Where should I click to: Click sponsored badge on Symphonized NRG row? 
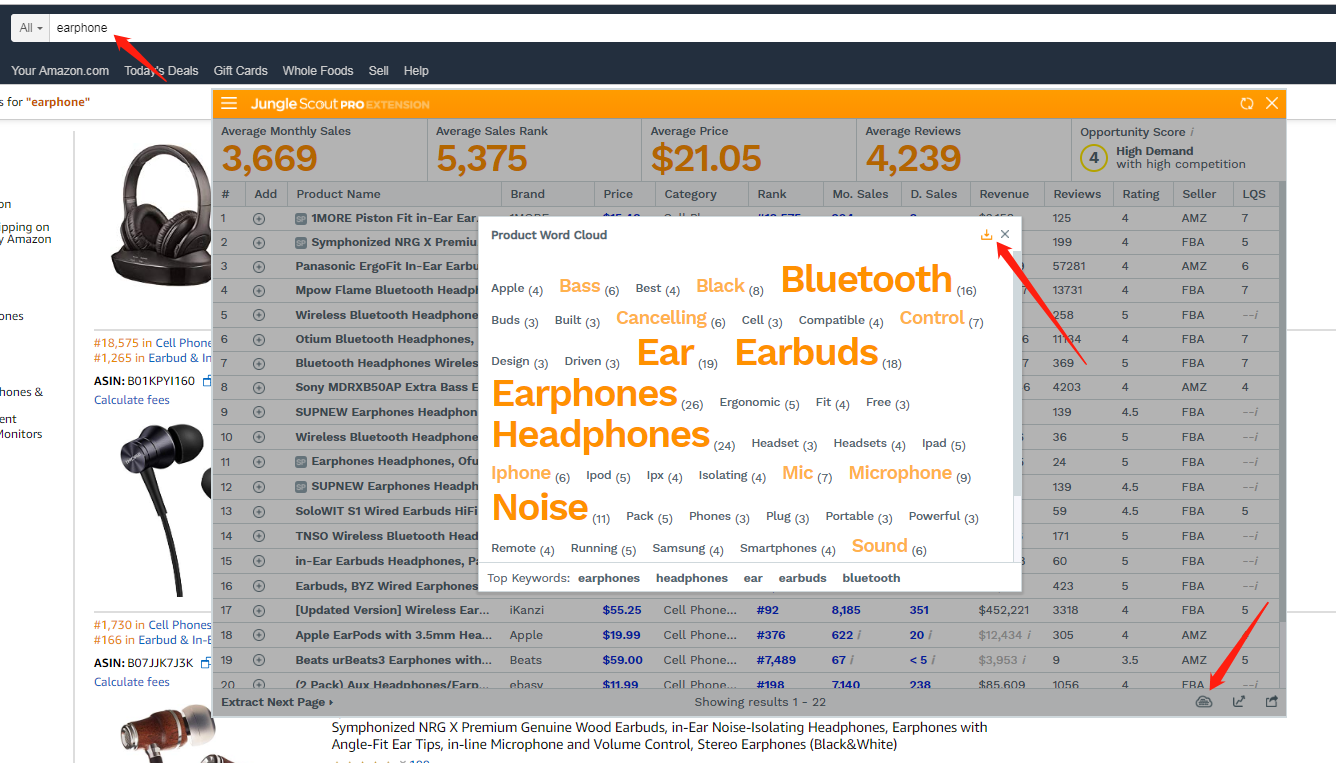301,242
